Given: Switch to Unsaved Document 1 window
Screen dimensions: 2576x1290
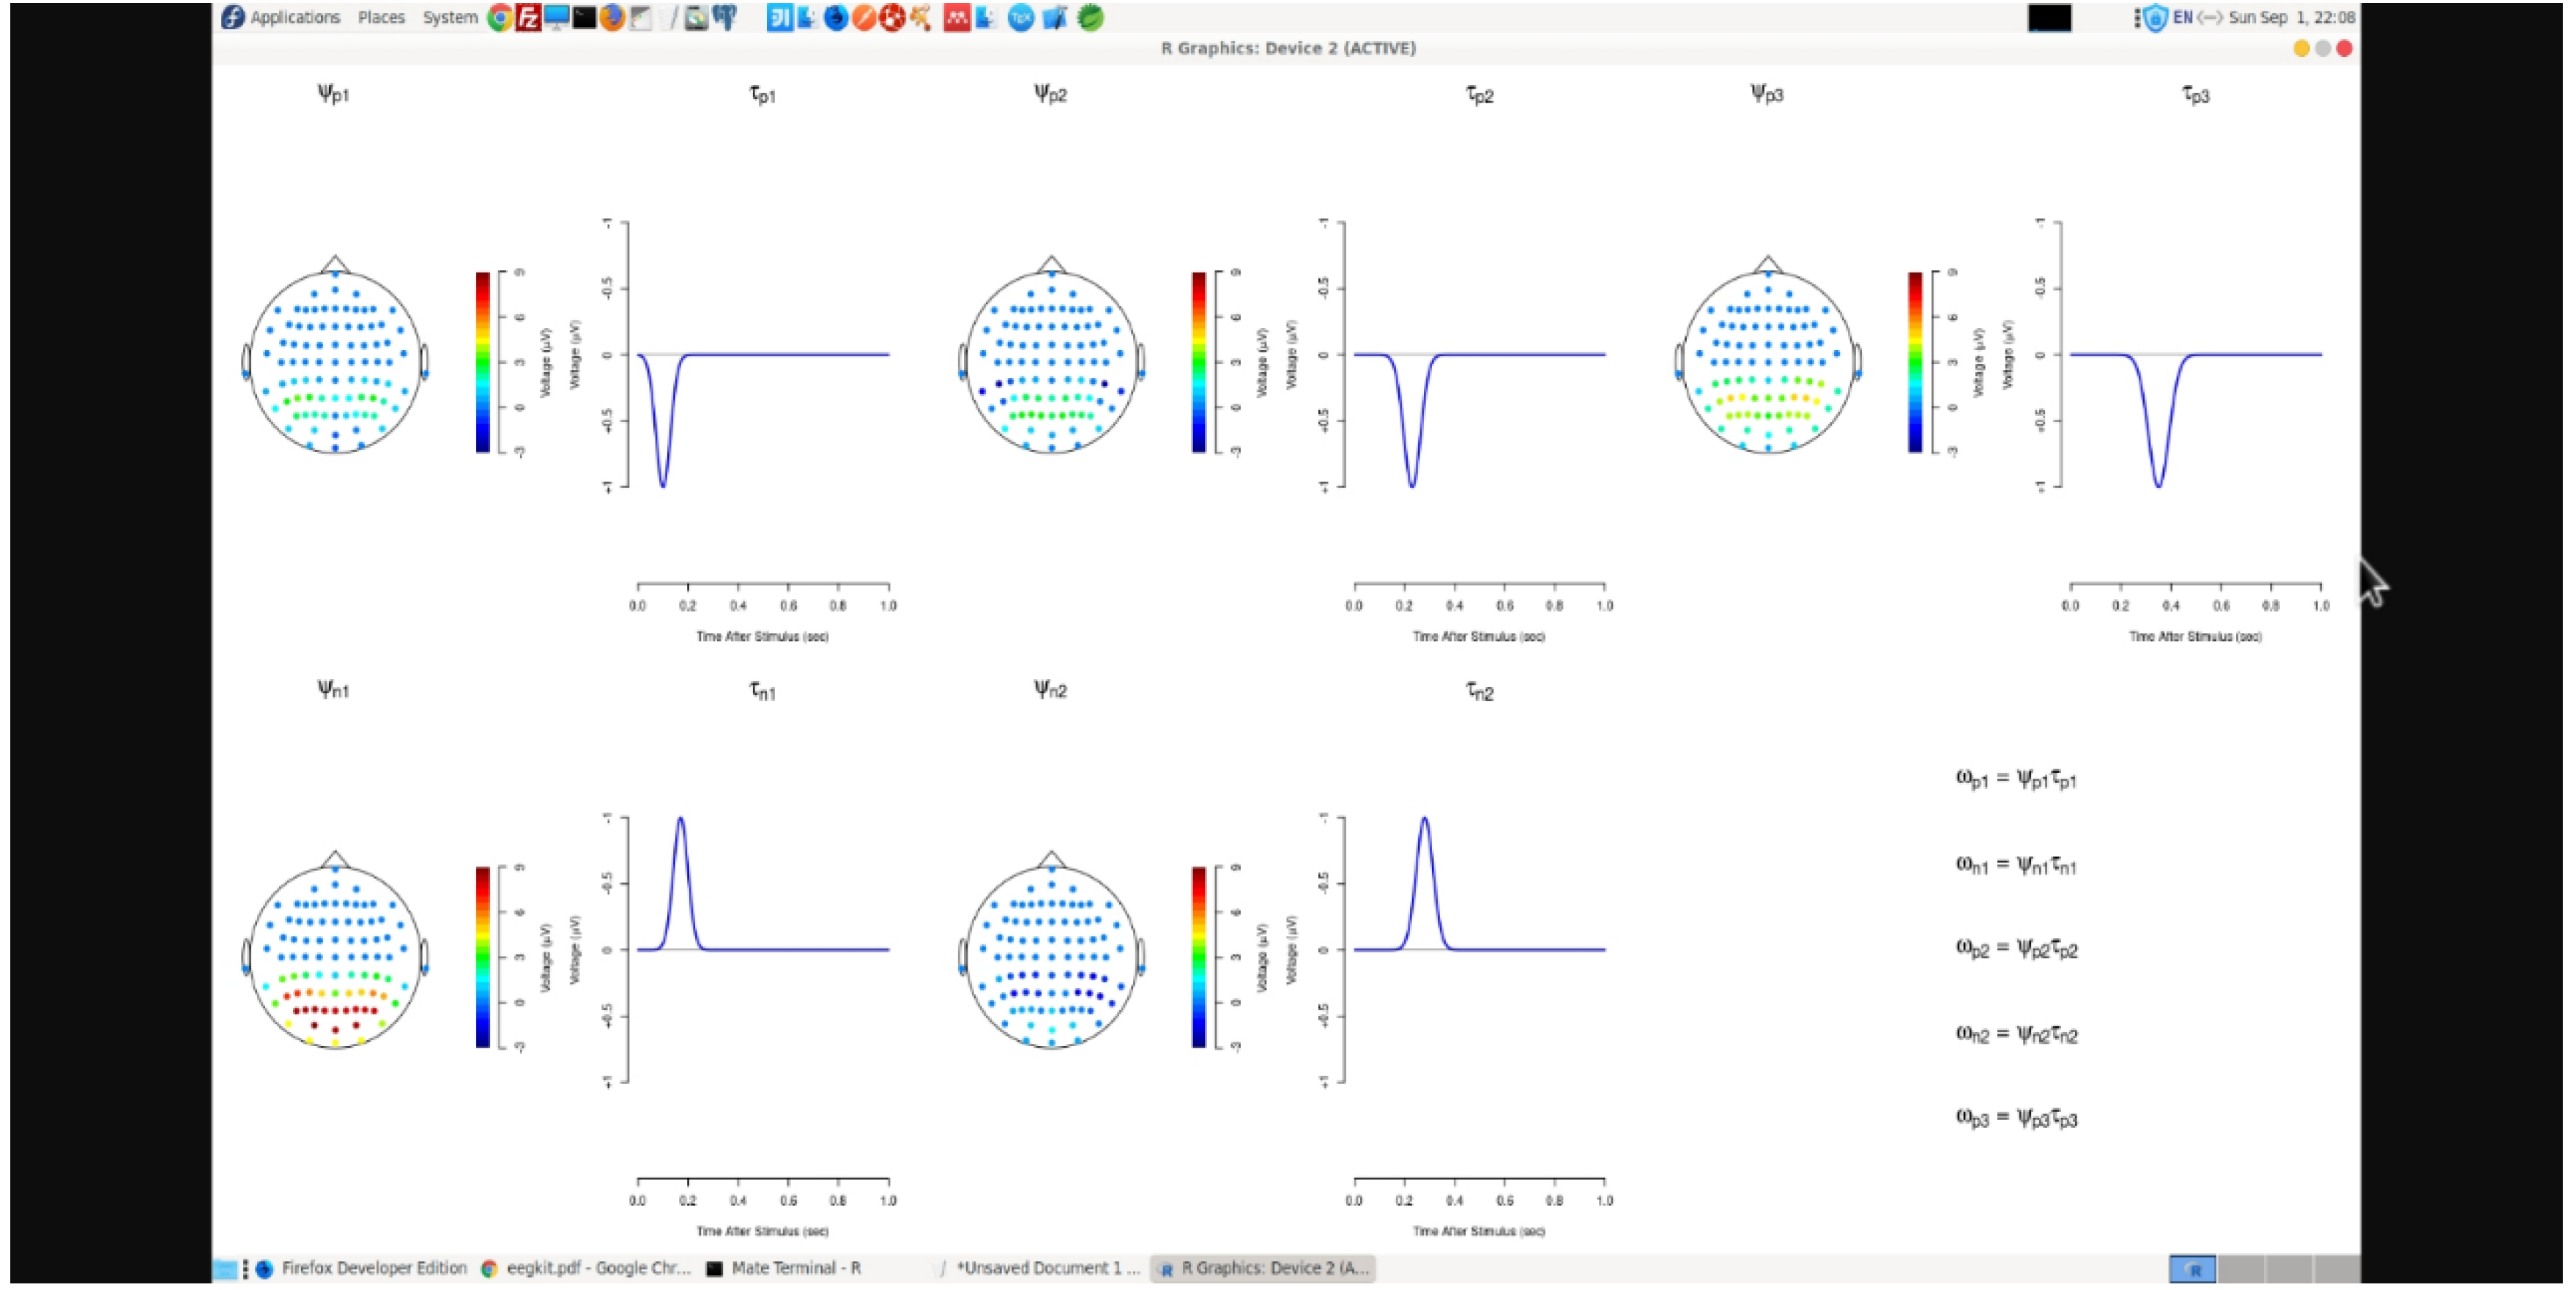Looking at the screenshot, I should pyautogui.click(x=1040, y=1268).
